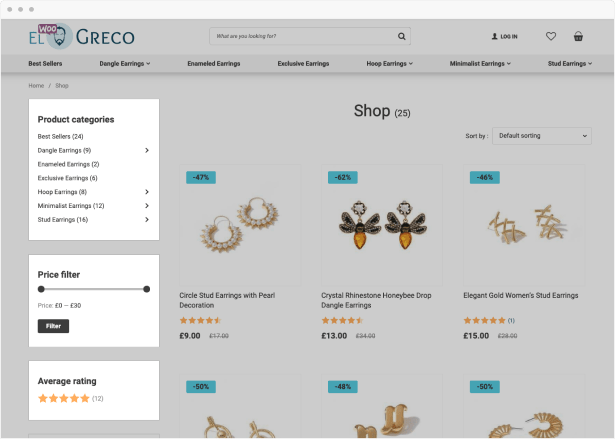This screenshot has height=439, width=615.
Task: Click the Home breadcrumb link
Action: click(36, 86)
